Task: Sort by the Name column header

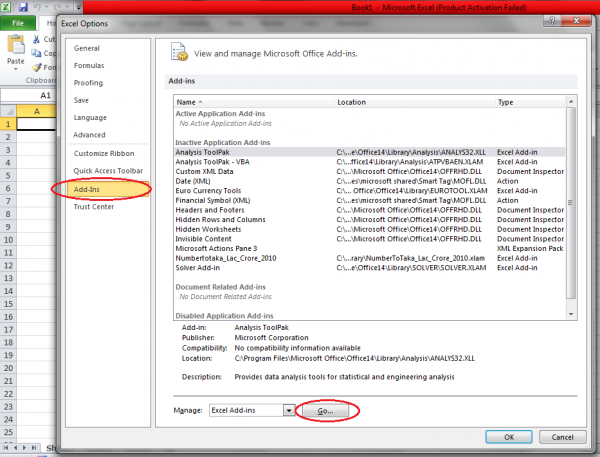Action: (254, 102)
